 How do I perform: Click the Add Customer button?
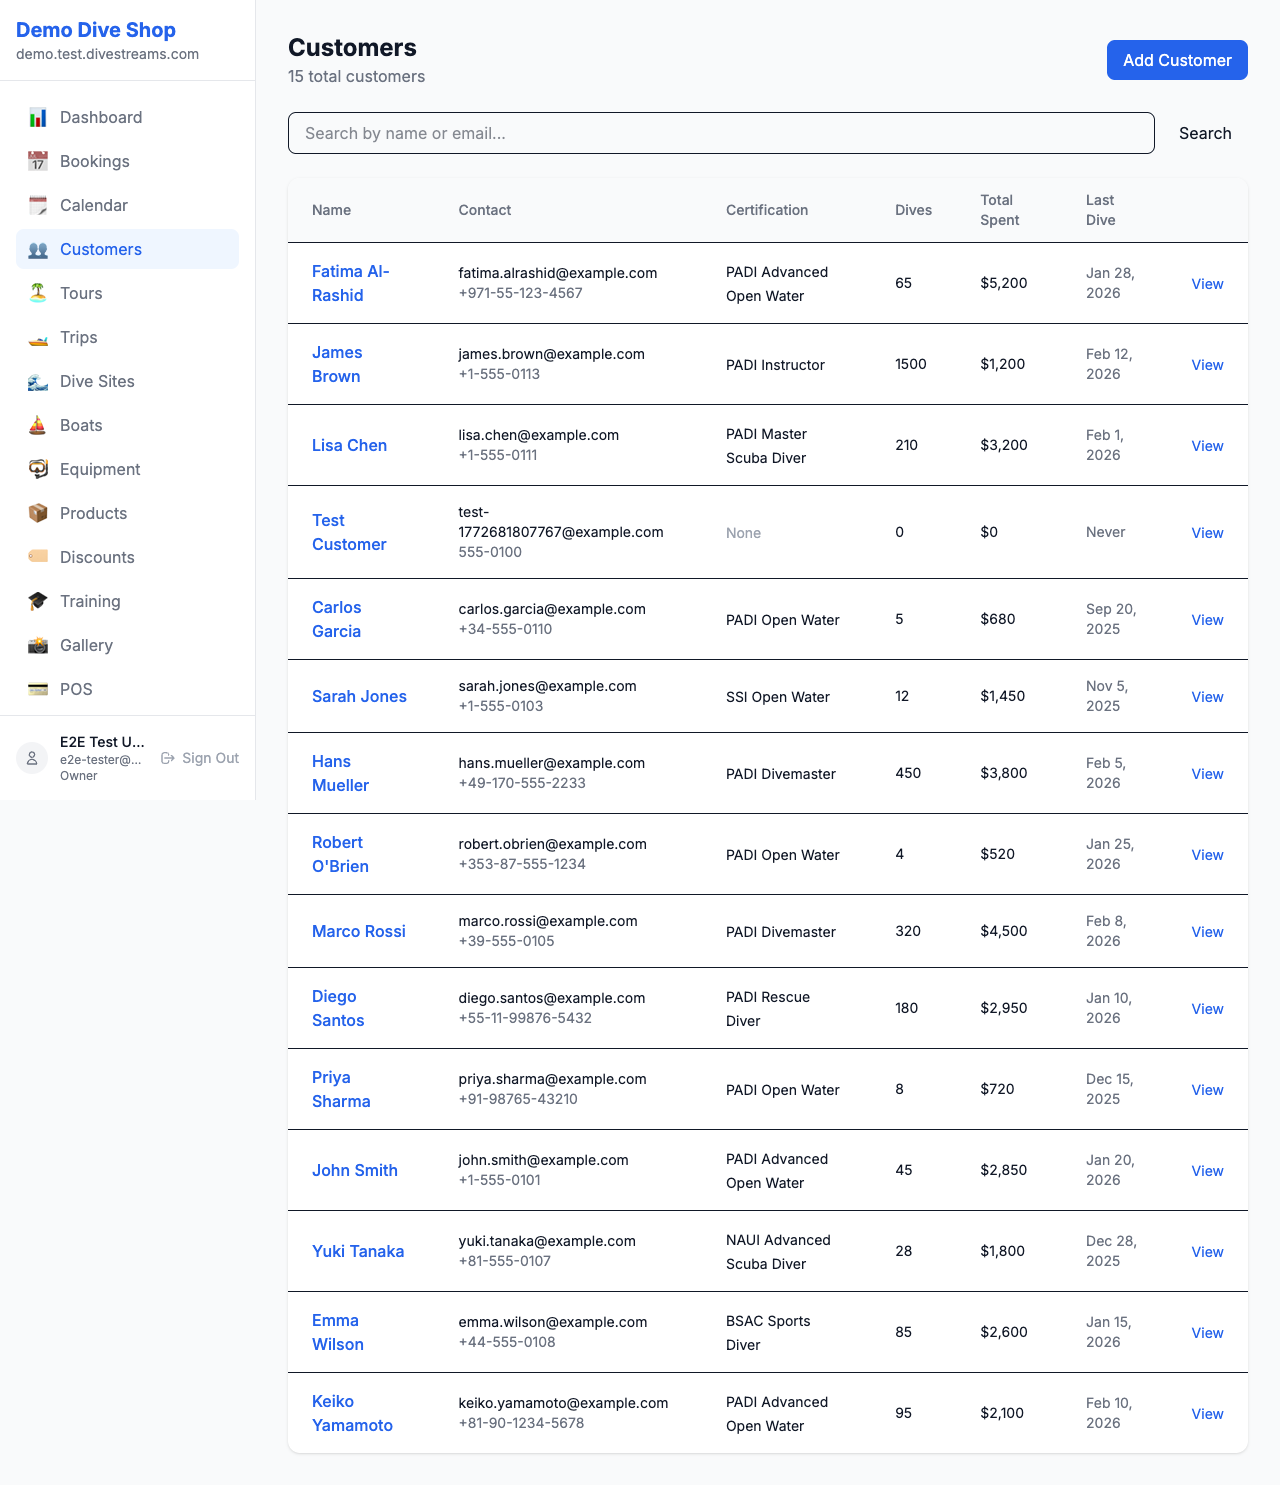pyautogui.click(x=1176, y=60)
